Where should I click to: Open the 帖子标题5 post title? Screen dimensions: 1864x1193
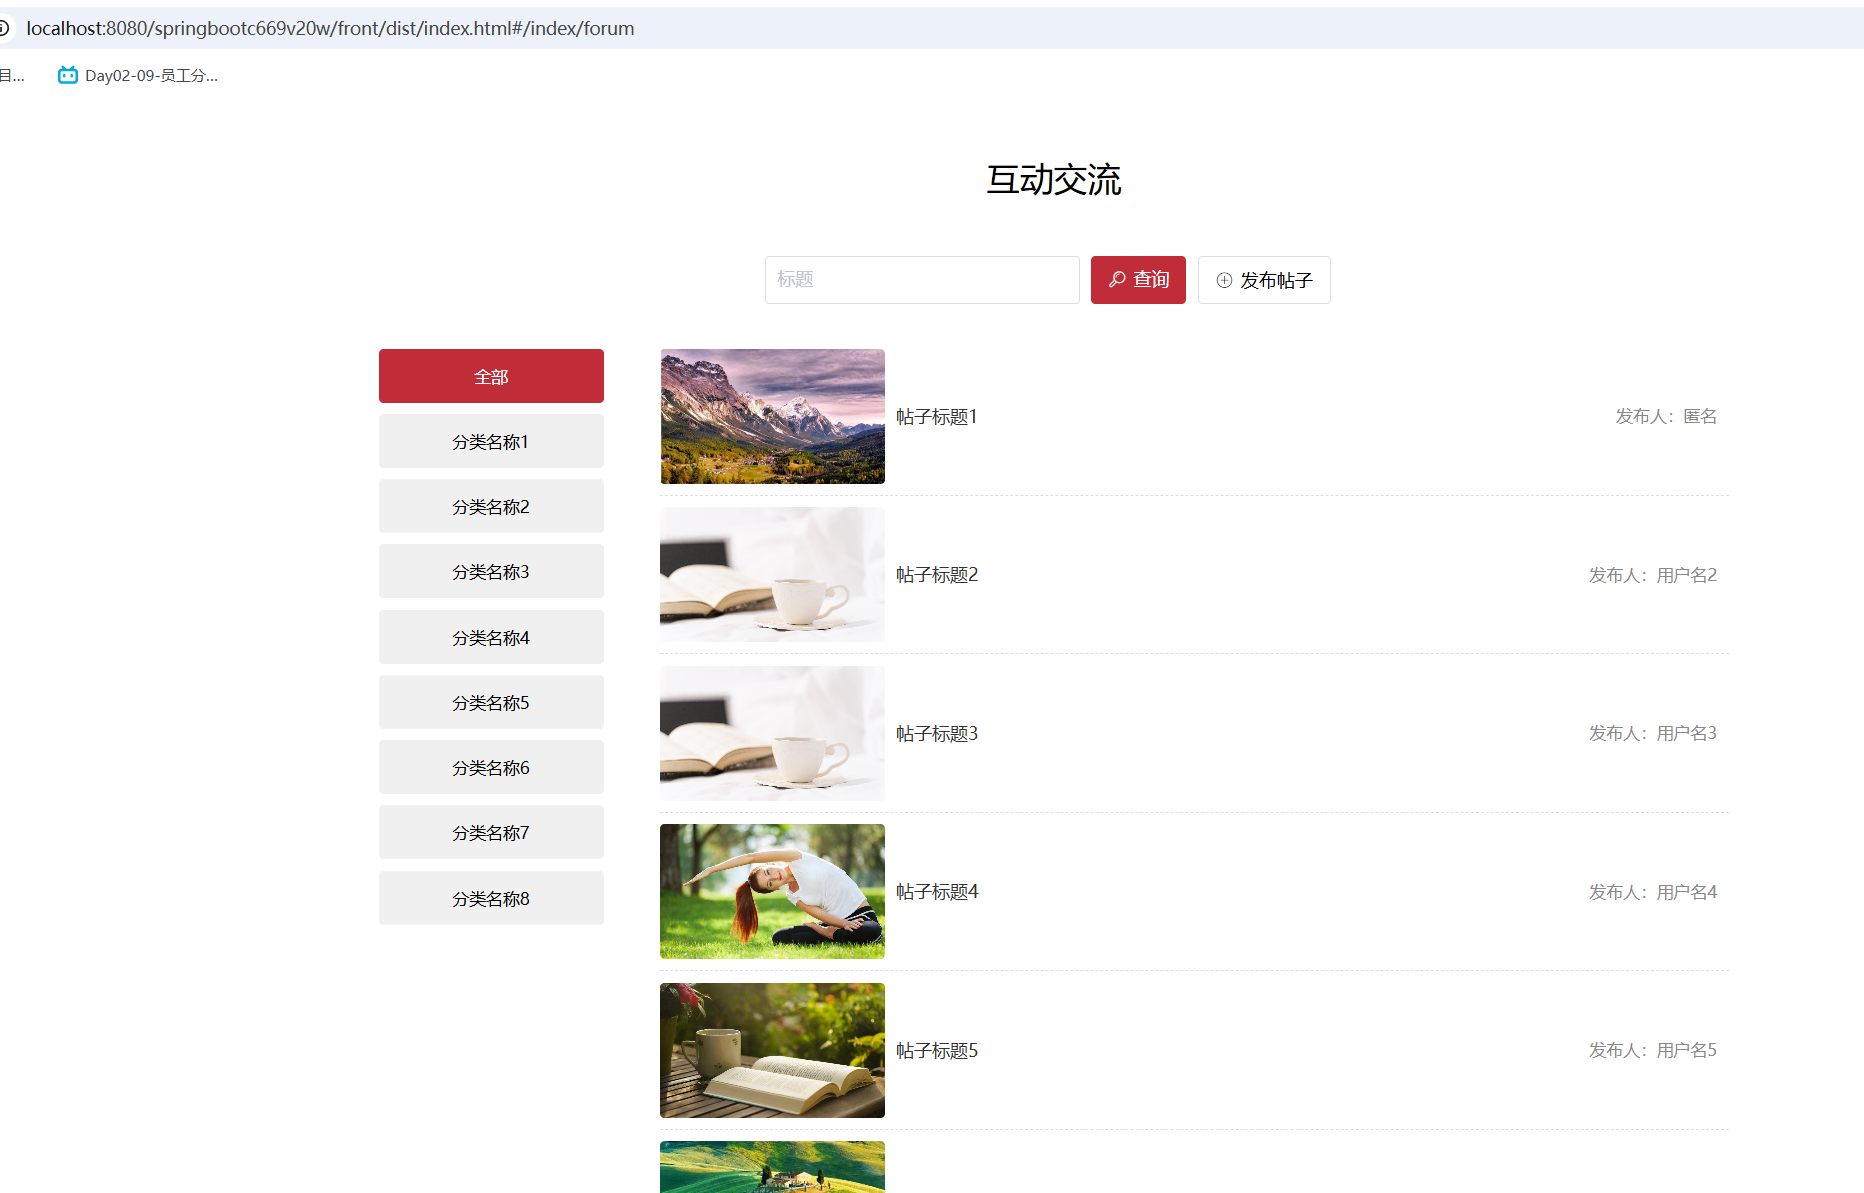937,1050
